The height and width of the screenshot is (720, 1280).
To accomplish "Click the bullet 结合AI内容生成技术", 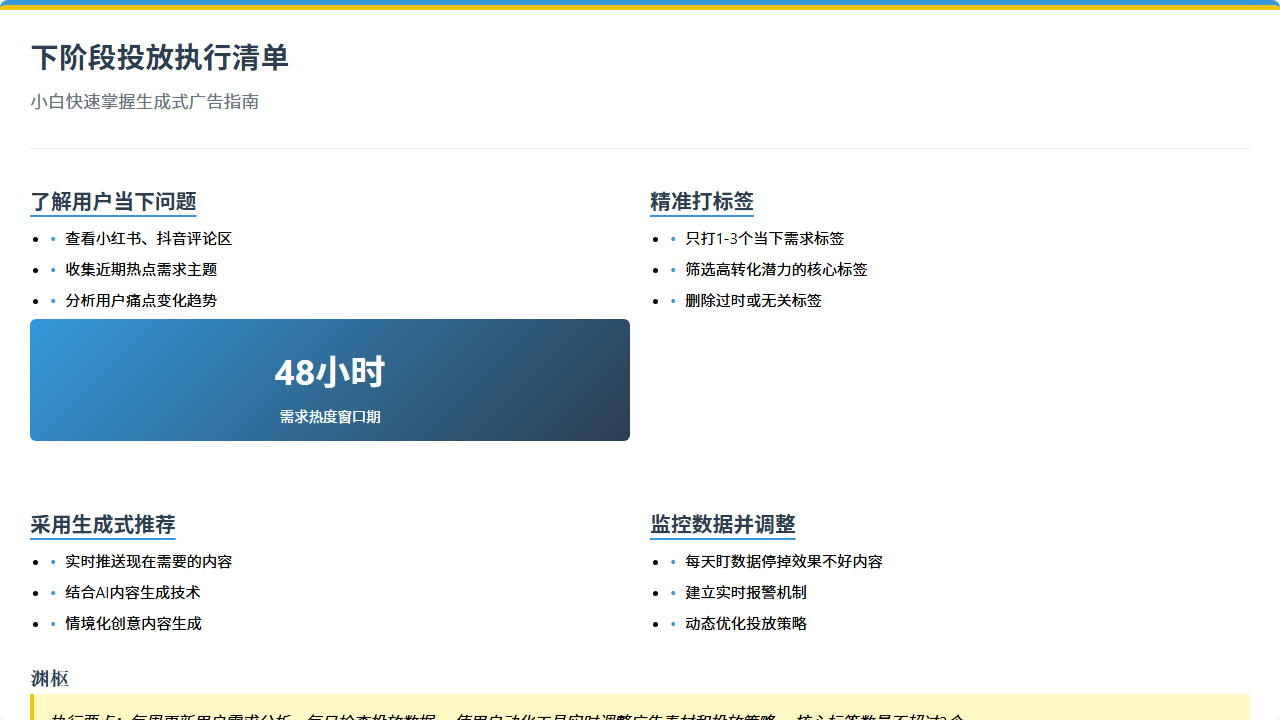I will click(133, 593).
